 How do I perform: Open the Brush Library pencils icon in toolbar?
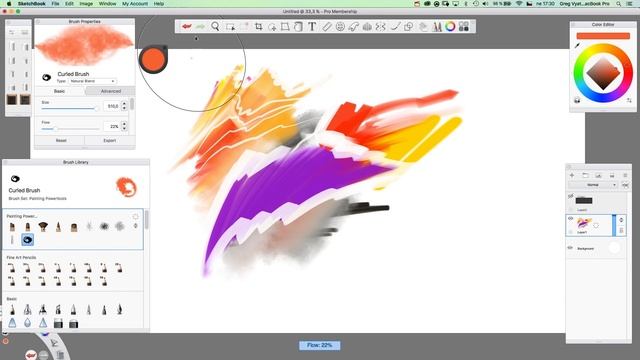tap(437, 27)
